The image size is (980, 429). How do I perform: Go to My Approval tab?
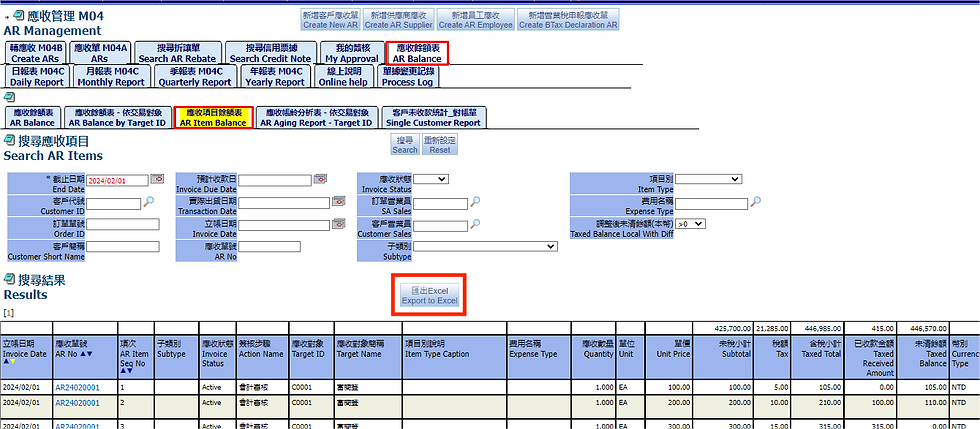click(x=352, y=53)
